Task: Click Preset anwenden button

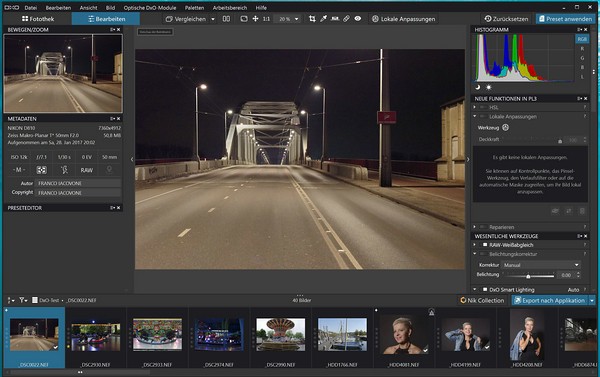Action: (565, 19)
